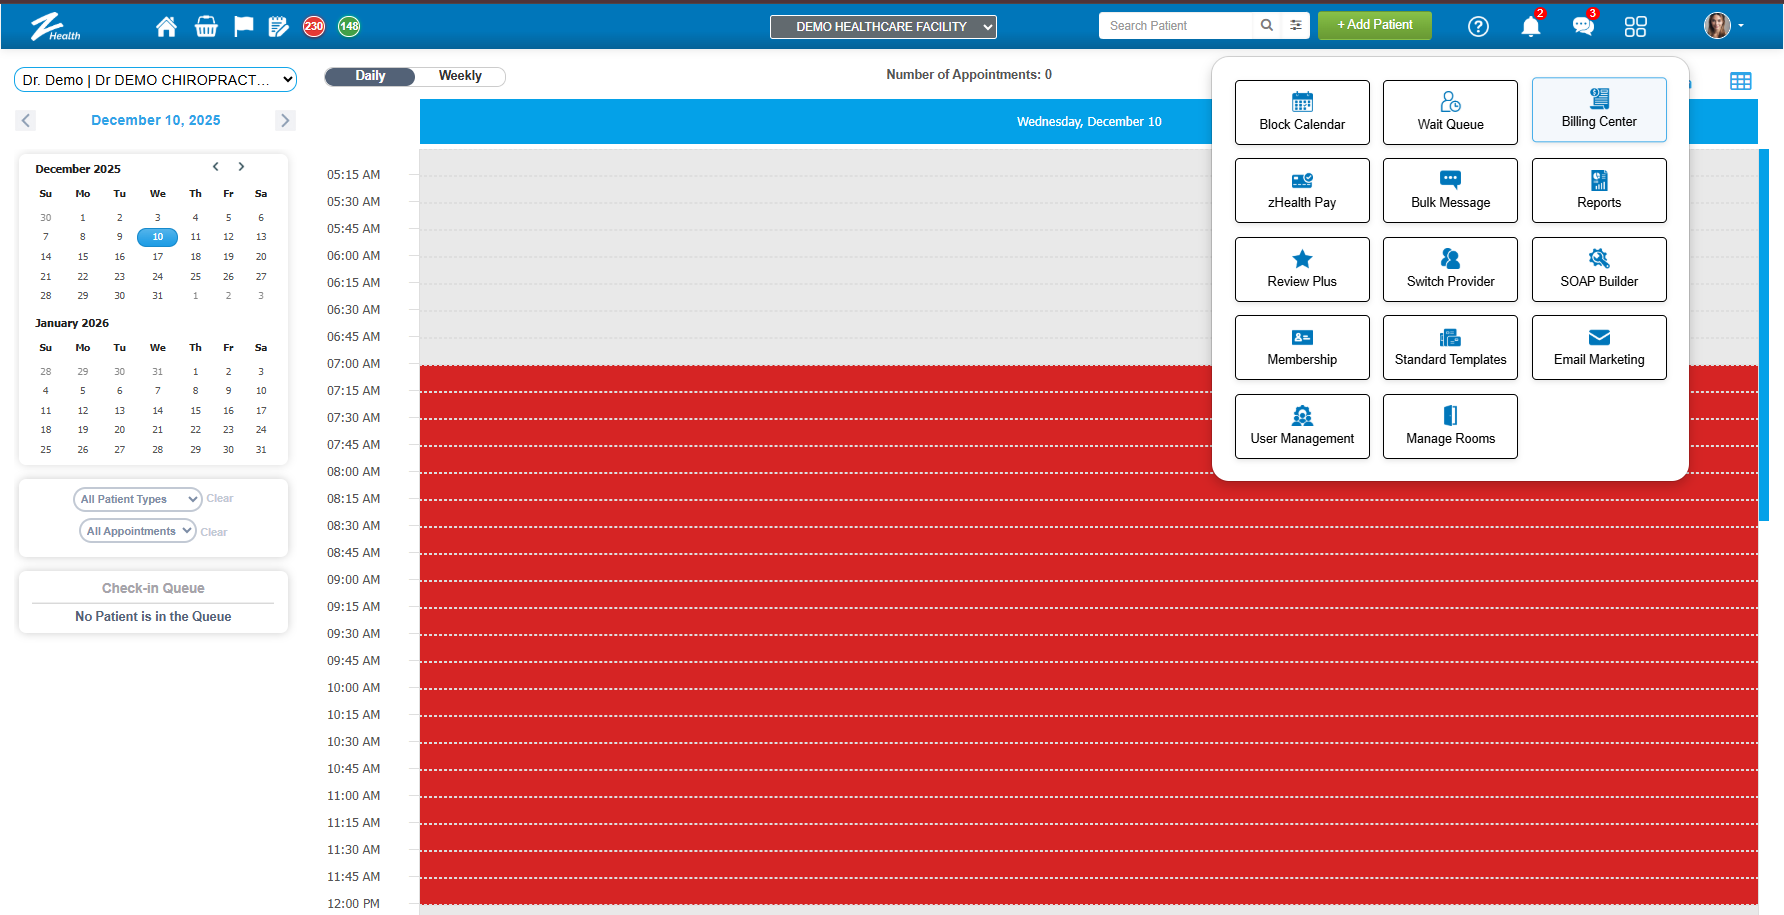Switch to the grid calendar view icon
Screen dimensions: 1784x915
[x=1740, y=81]
